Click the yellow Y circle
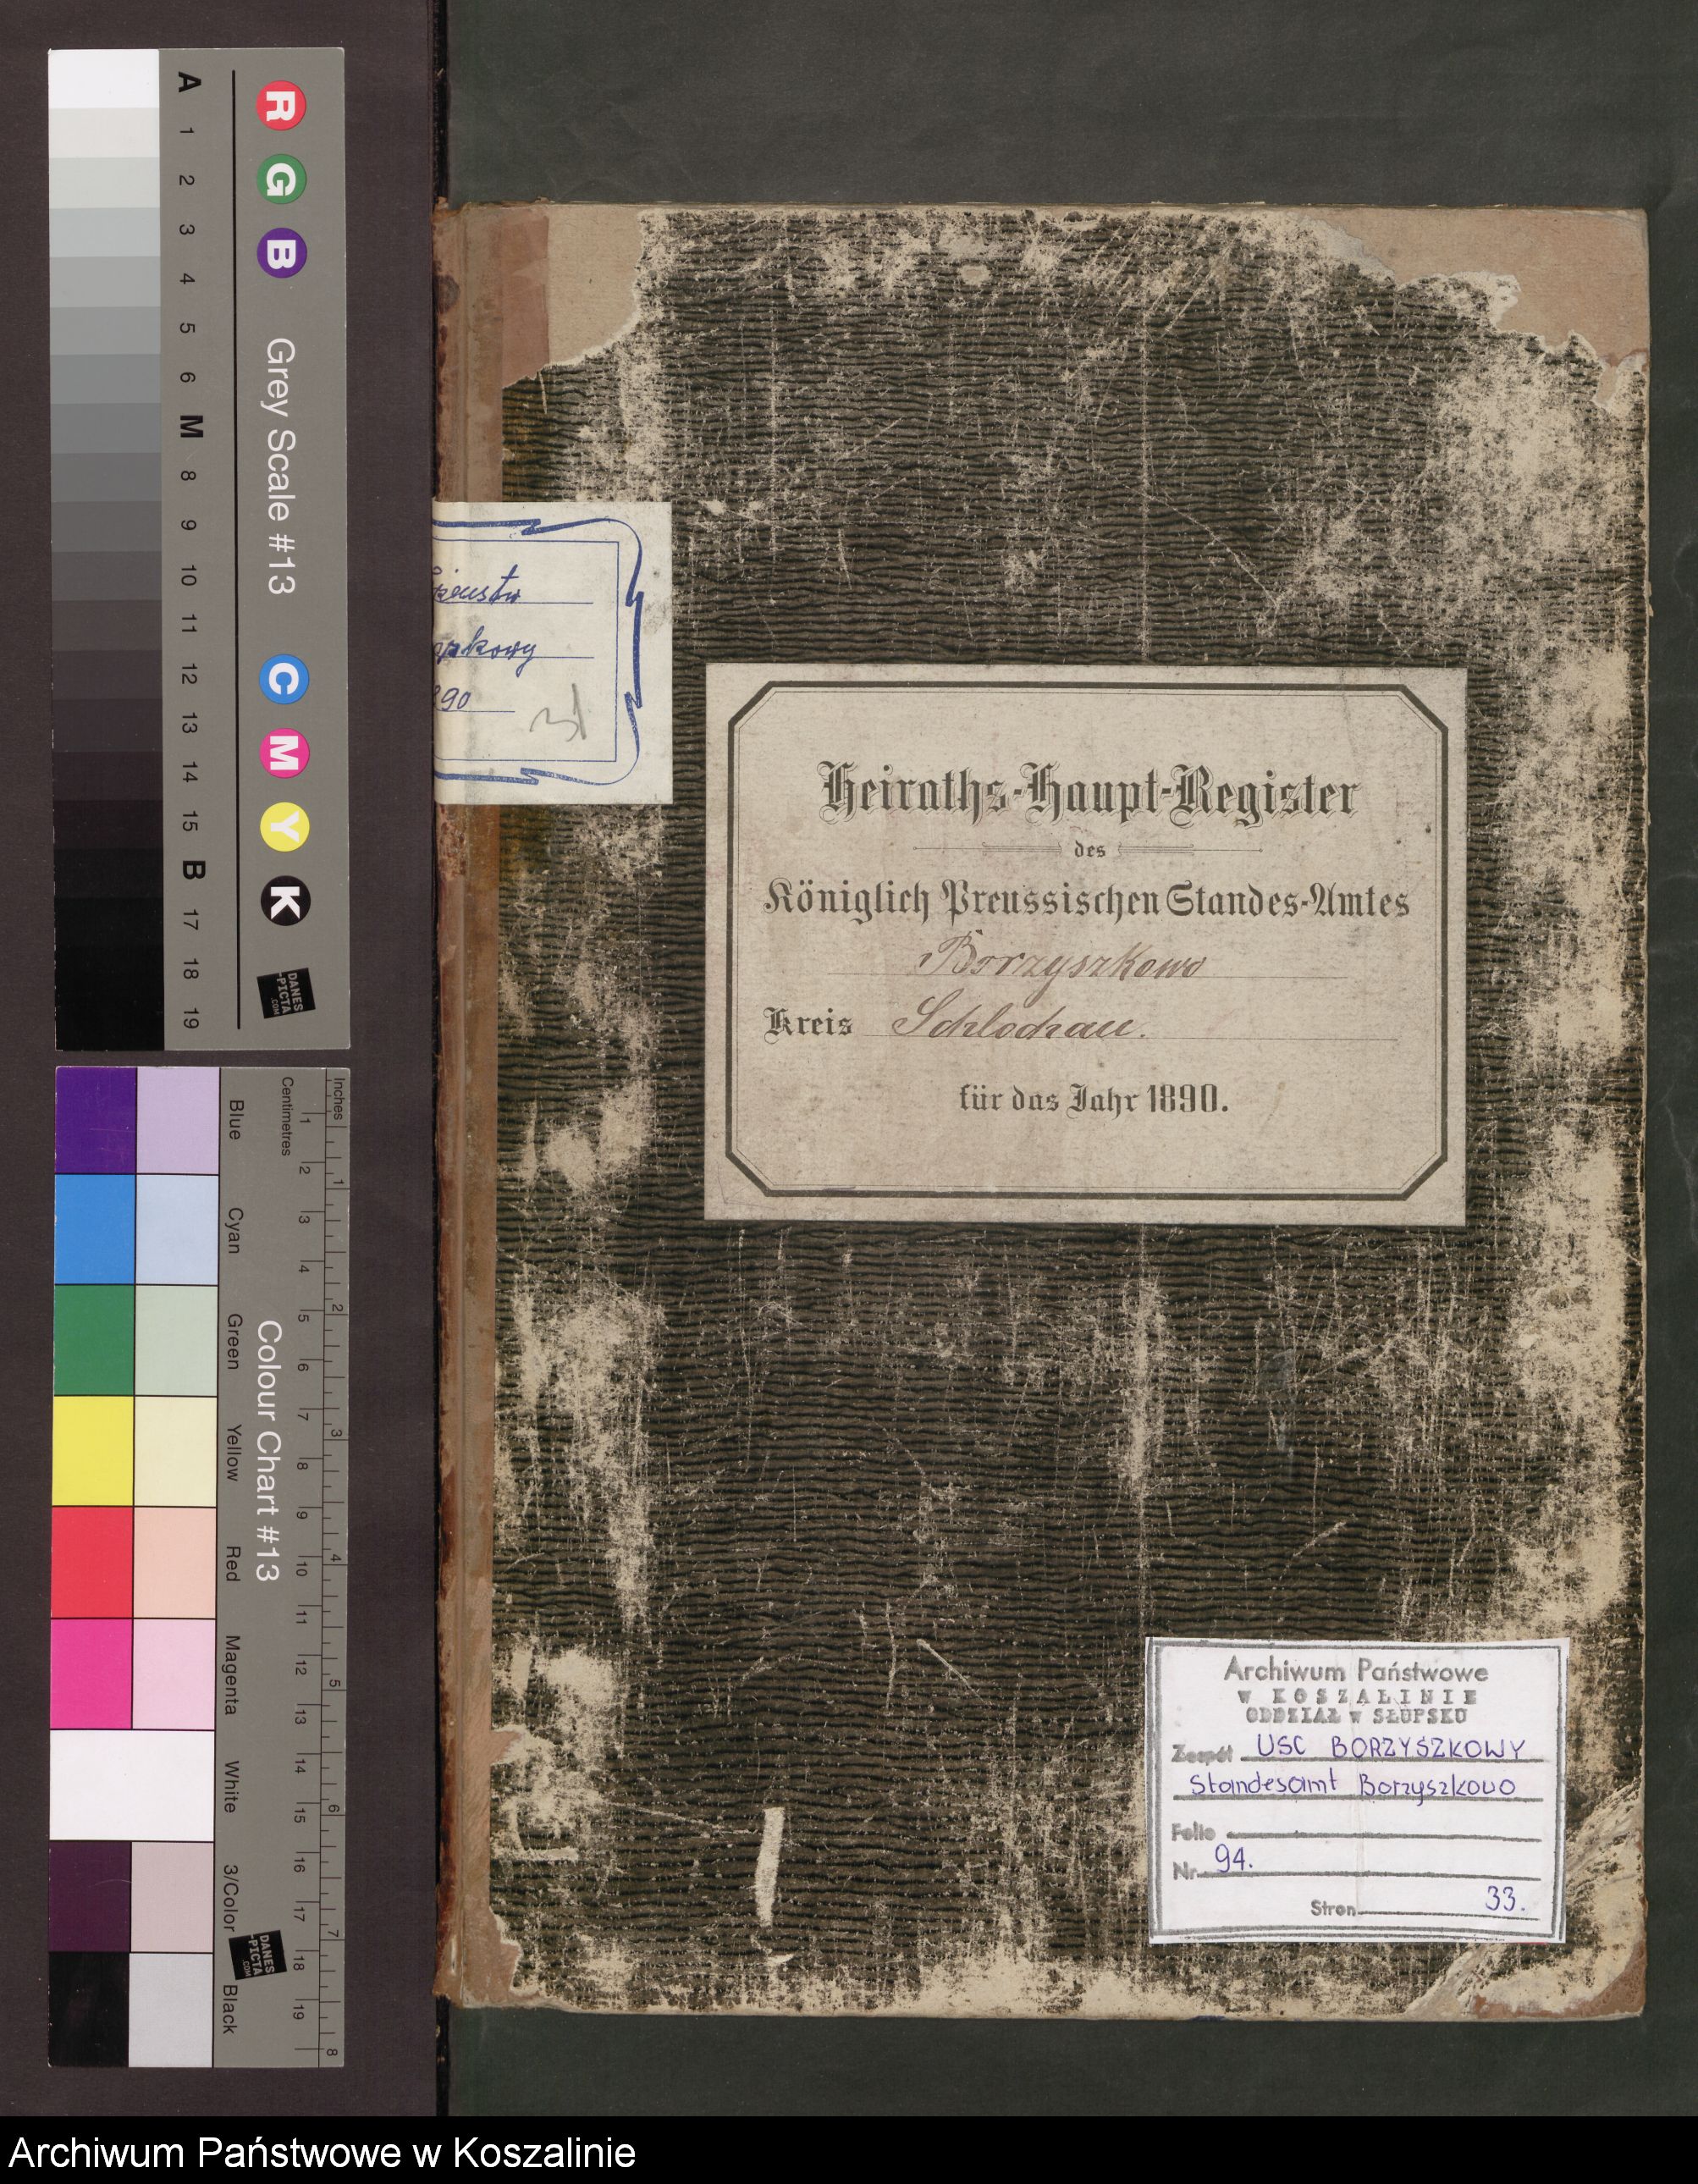Image resolution: width=1698 pixels, height=2184 pixels. (285, 829)
